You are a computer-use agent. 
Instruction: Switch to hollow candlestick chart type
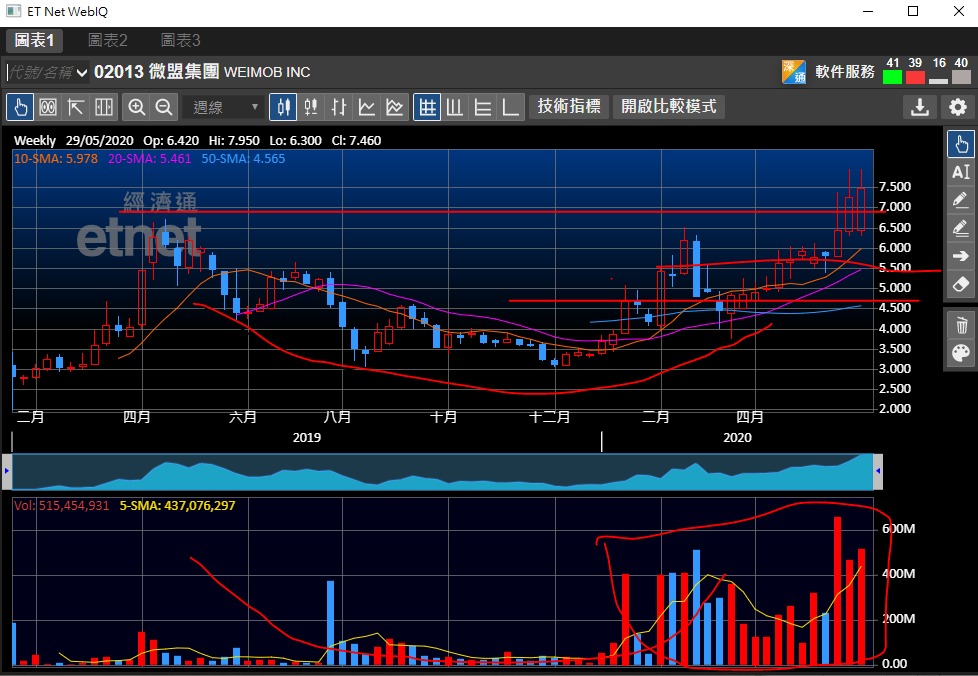pos(311,107)
